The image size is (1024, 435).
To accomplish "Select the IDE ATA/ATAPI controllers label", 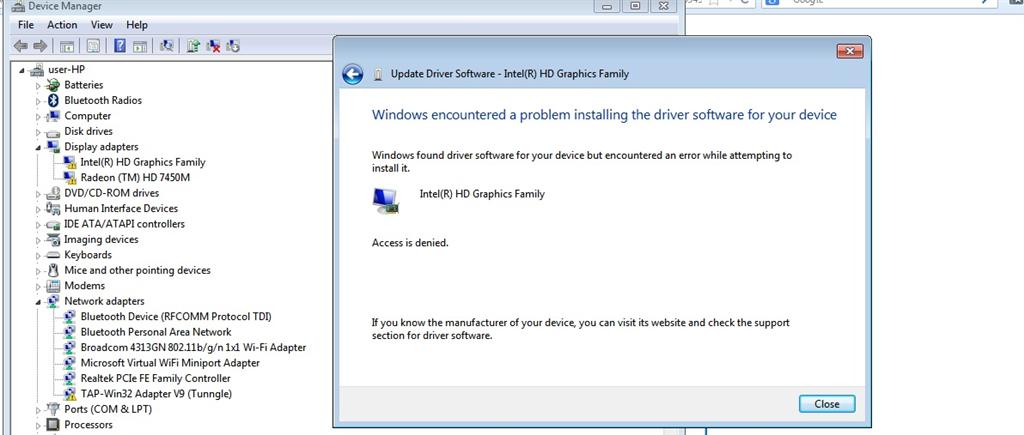I will 124,224.
